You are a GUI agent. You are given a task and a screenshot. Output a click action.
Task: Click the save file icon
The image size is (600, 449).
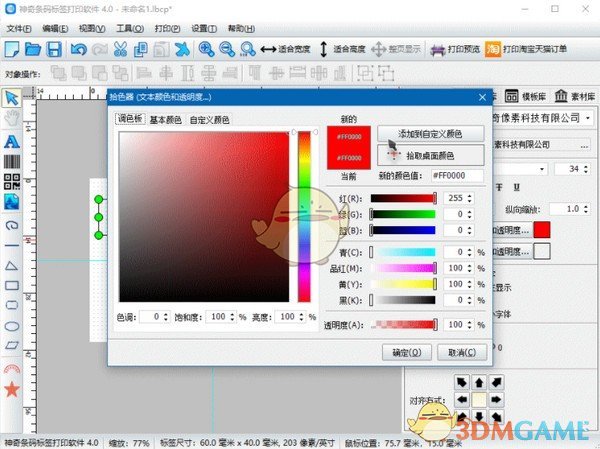(54, 49)
